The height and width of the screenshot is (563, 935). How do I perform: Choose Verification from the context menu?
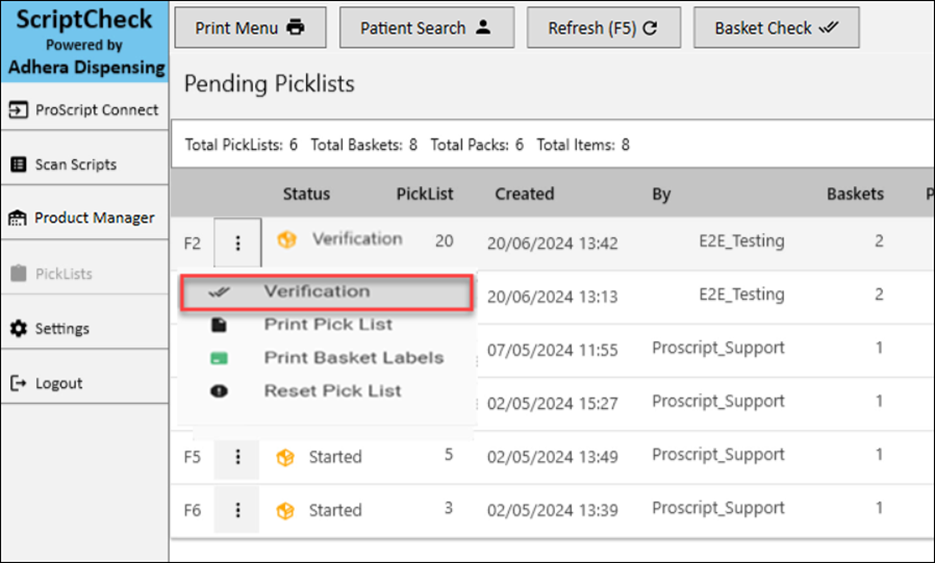coord(327,292)
